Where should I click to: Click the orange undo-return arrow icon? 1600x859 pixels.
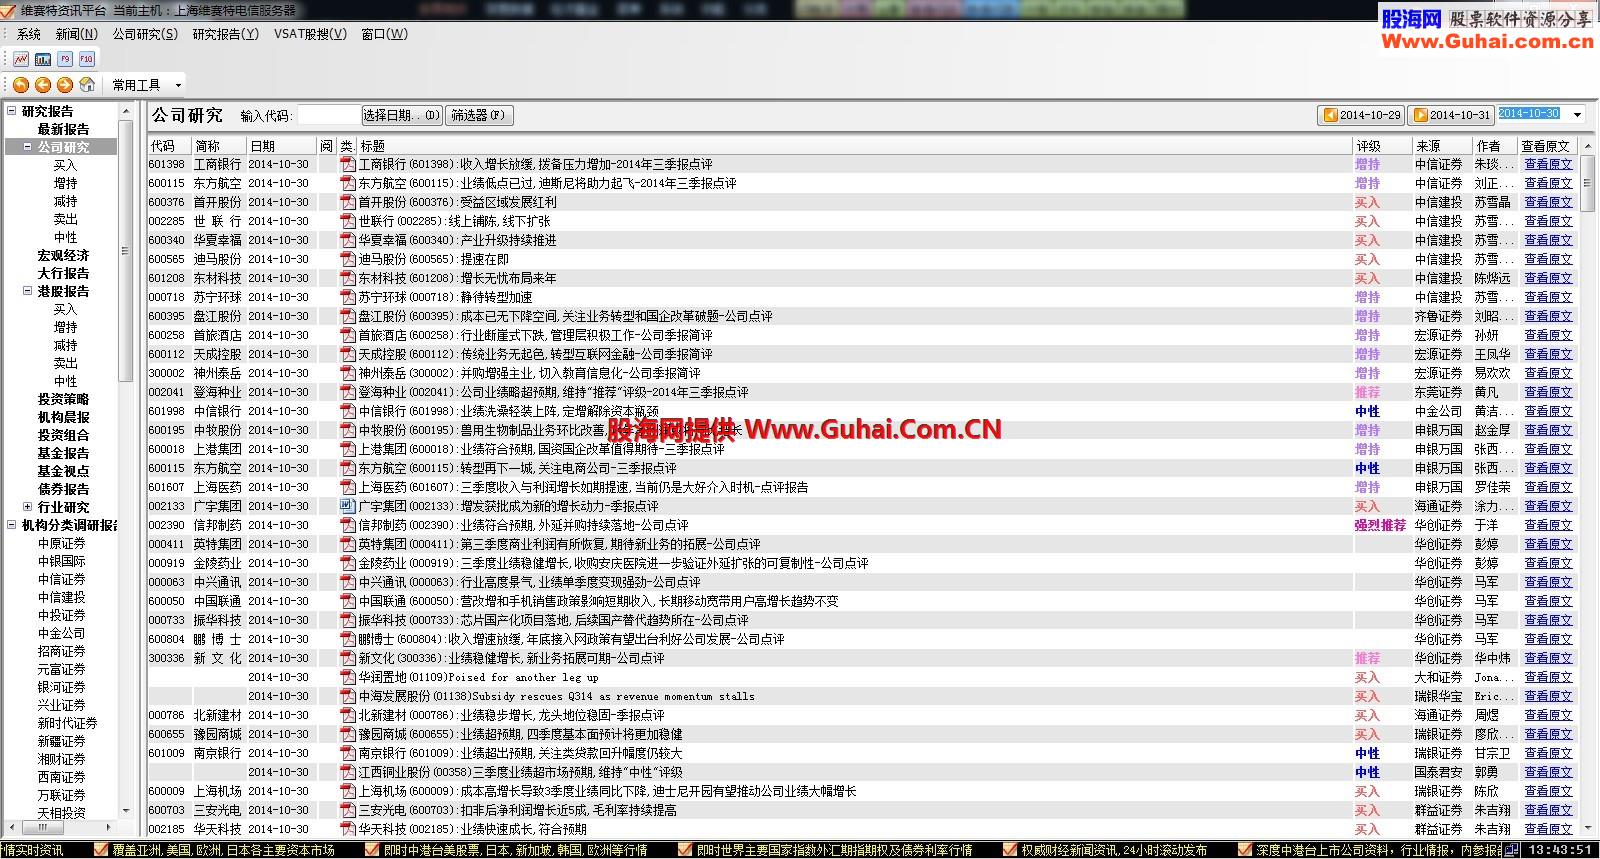[x=21, y=85]
